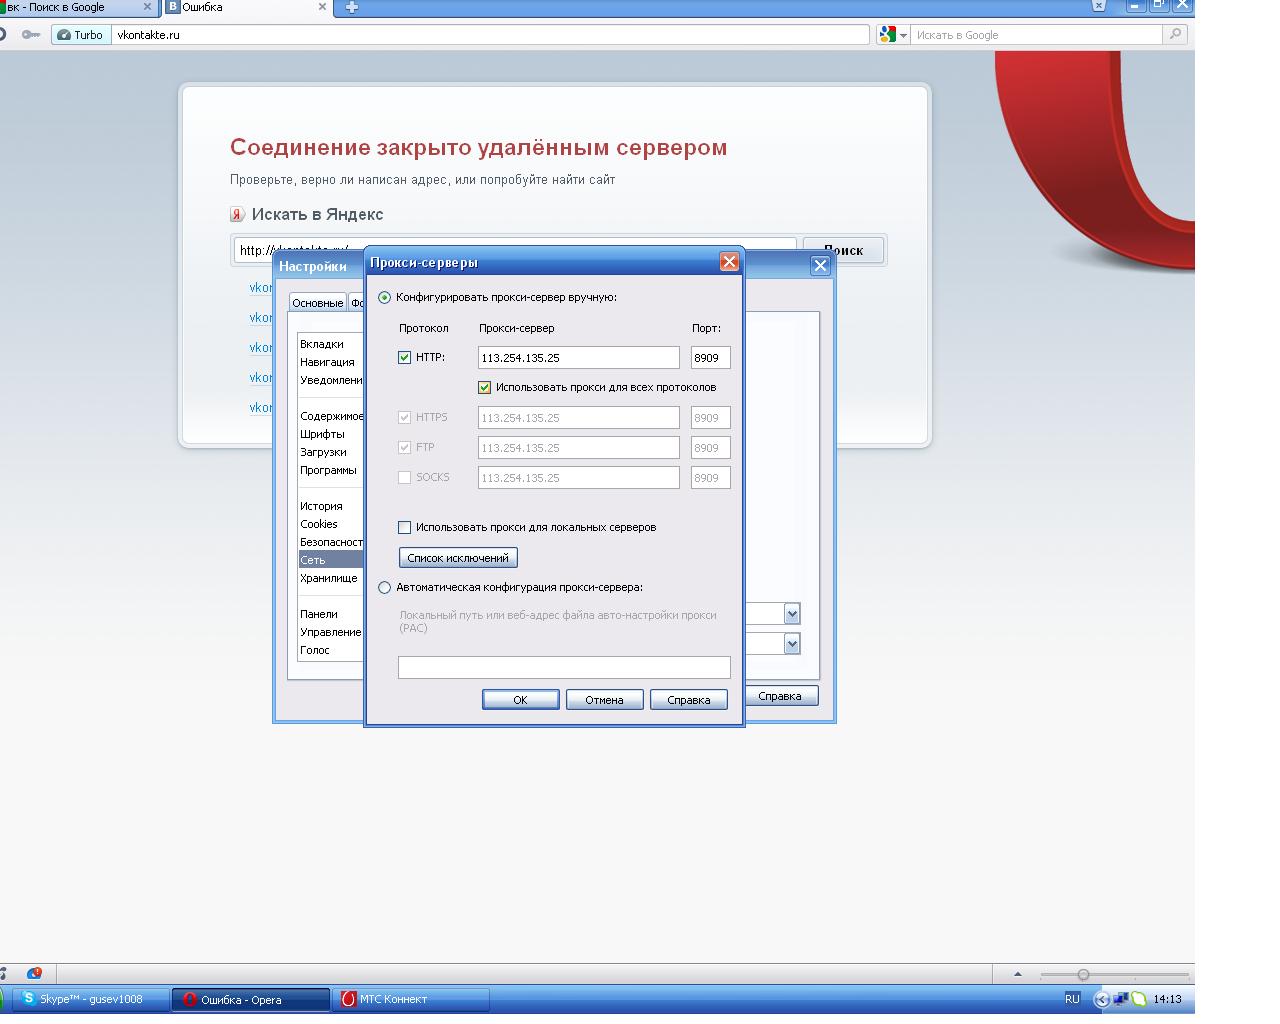
Task: Expand the upper dropdown in Settings window
Action: (x=792, y=613)
